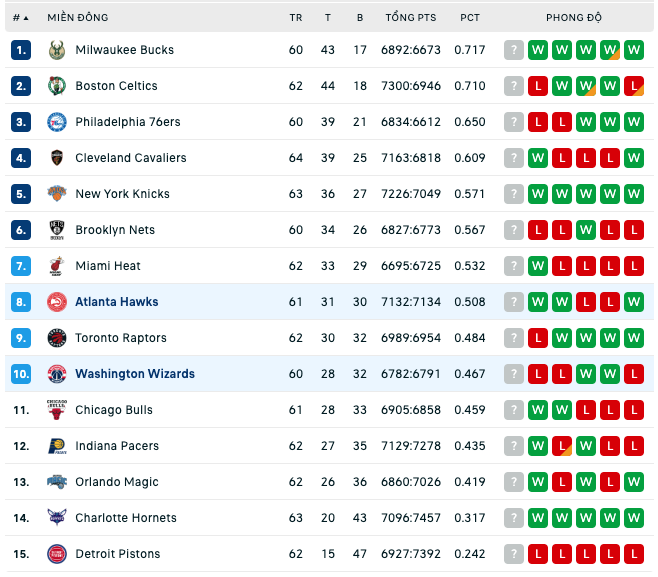Click the orange-cornered L badge for Indiana Pacers
The image size is (658, 577).
coord(562,446)
